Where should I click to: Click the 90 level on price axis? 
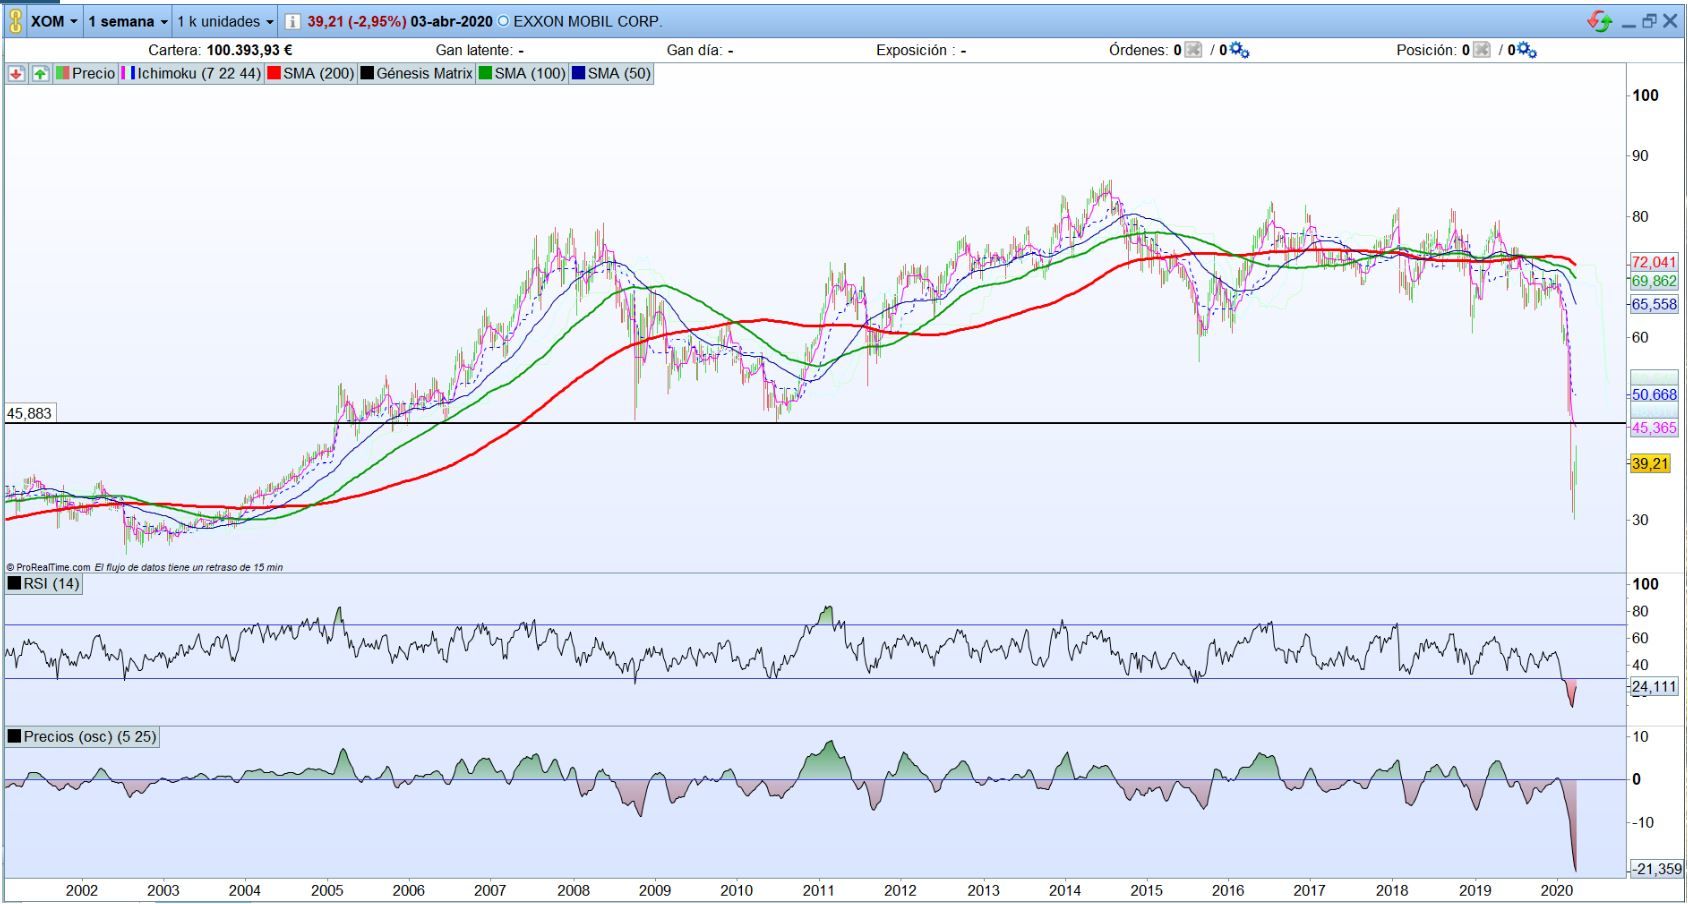(x=1640, y=156)
